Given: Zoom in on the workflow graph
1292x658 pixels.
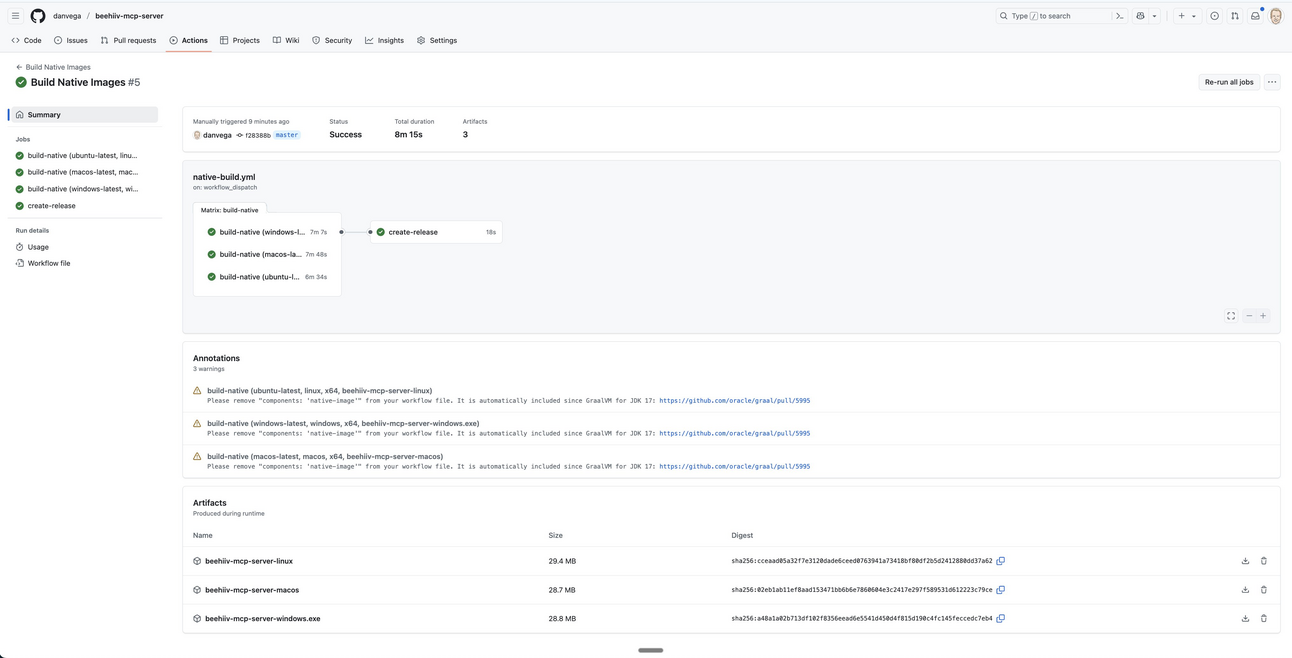Looking at the screenshot, I should [1263, 316].
